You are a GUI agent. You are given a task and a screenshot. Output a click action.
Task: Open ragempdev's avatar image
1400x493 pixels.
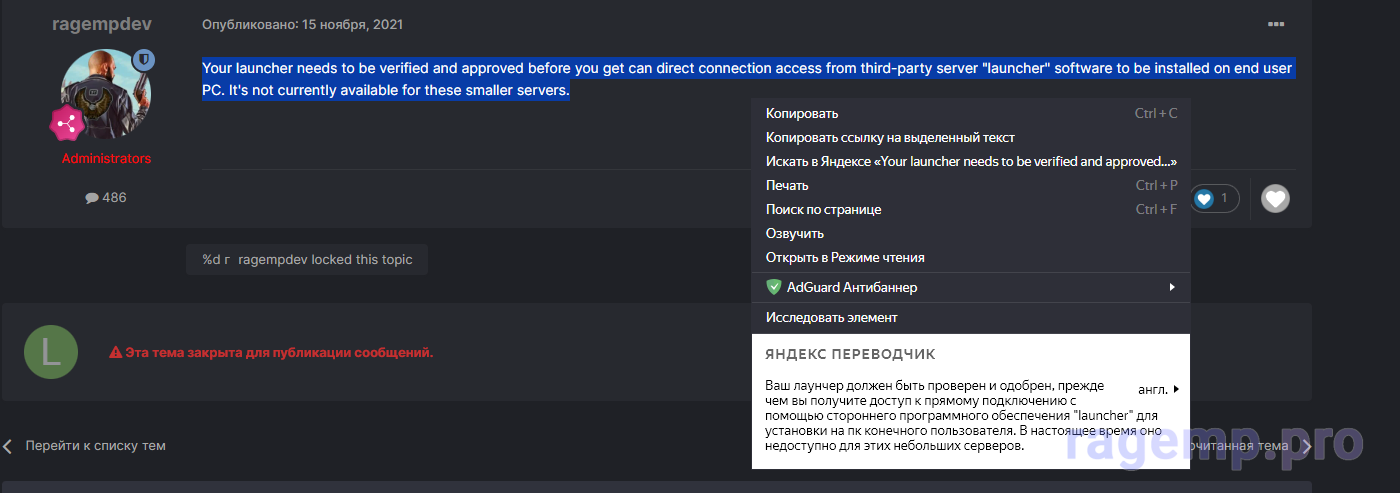click(101, 94)
